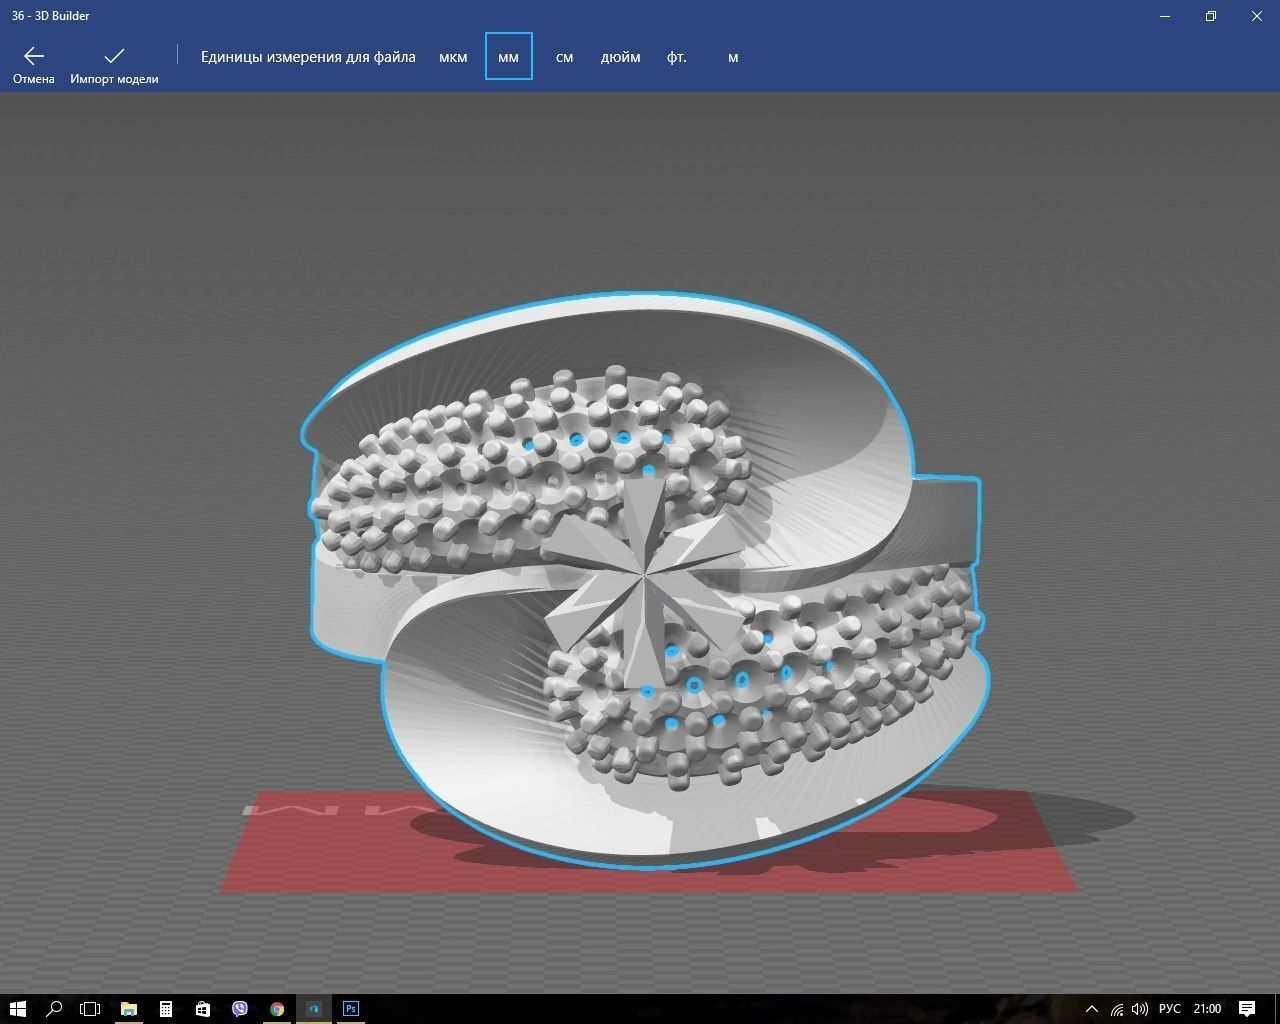Pick м (meters) measurement unit
This screenshot has height=1024, width=1280.
[733, 57]
